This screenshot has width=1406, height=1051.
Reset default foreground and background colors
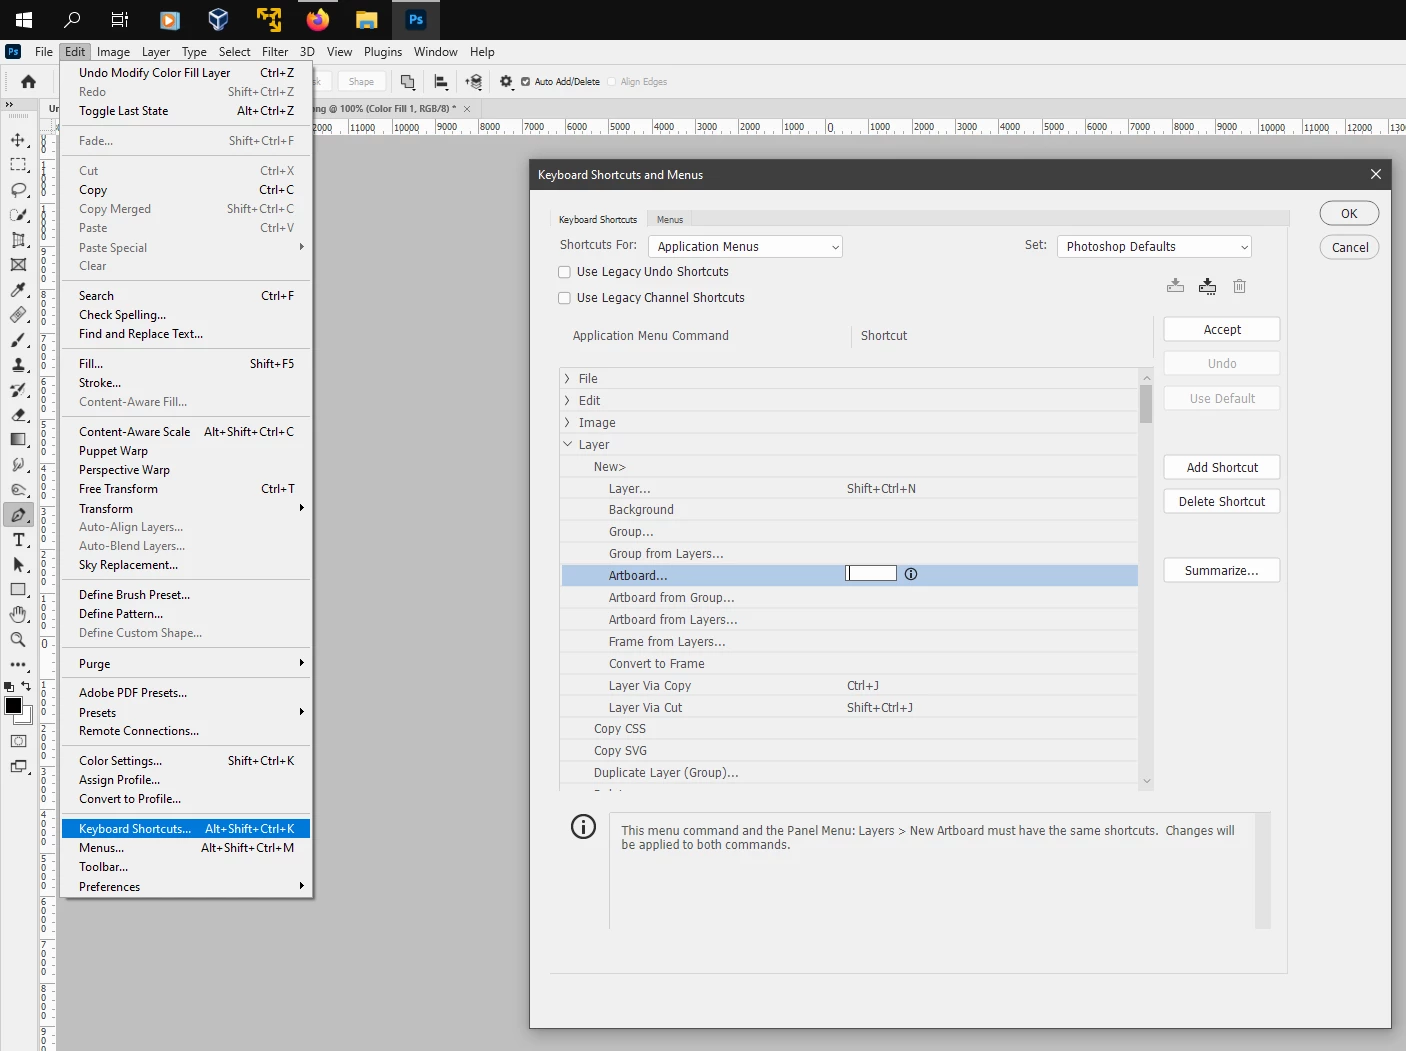point(9,687)
